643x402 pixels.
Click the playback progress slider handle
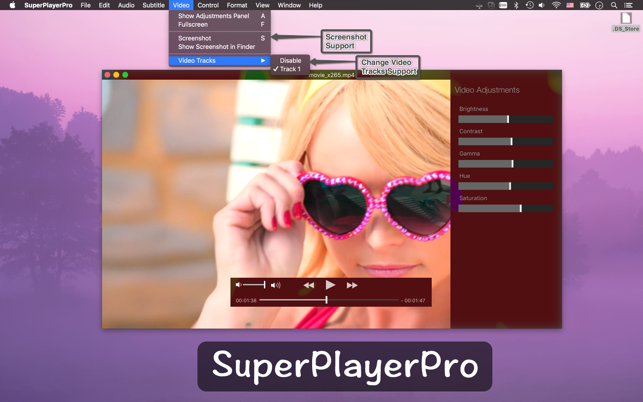point(326,300)
